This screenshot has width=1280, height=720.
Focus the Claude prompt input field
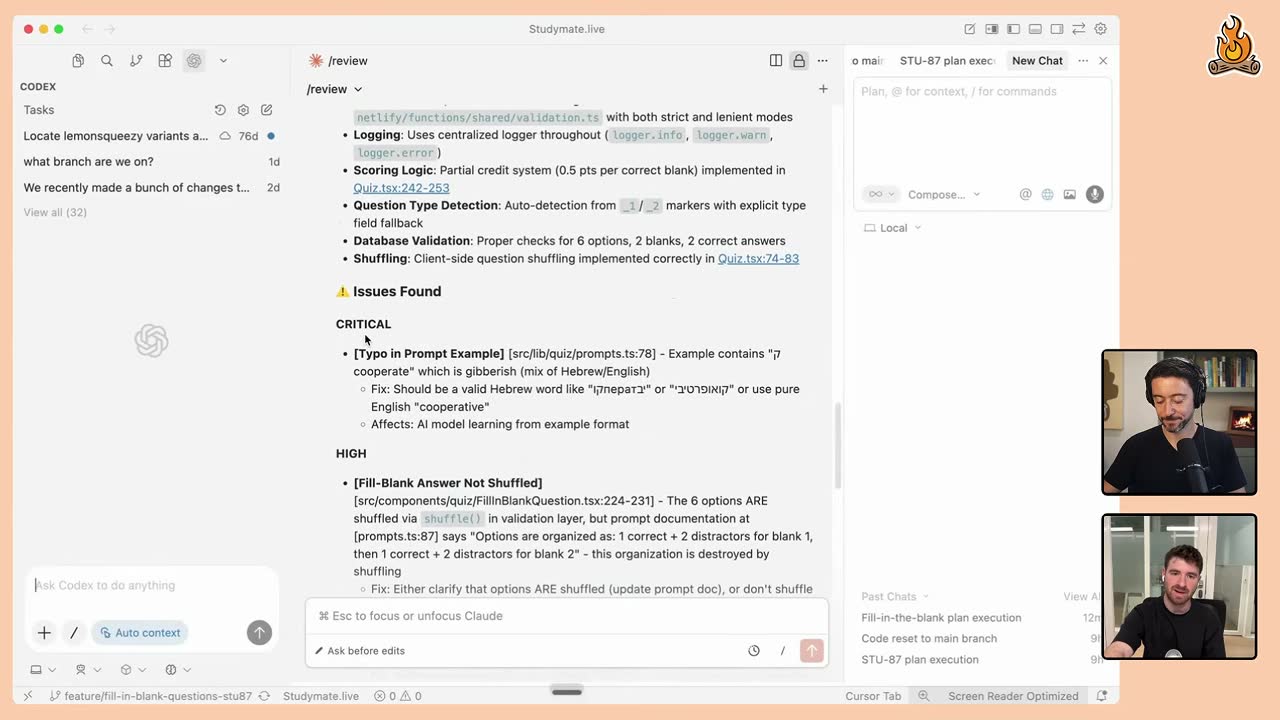pyautogui.click(x=566, y=616)
